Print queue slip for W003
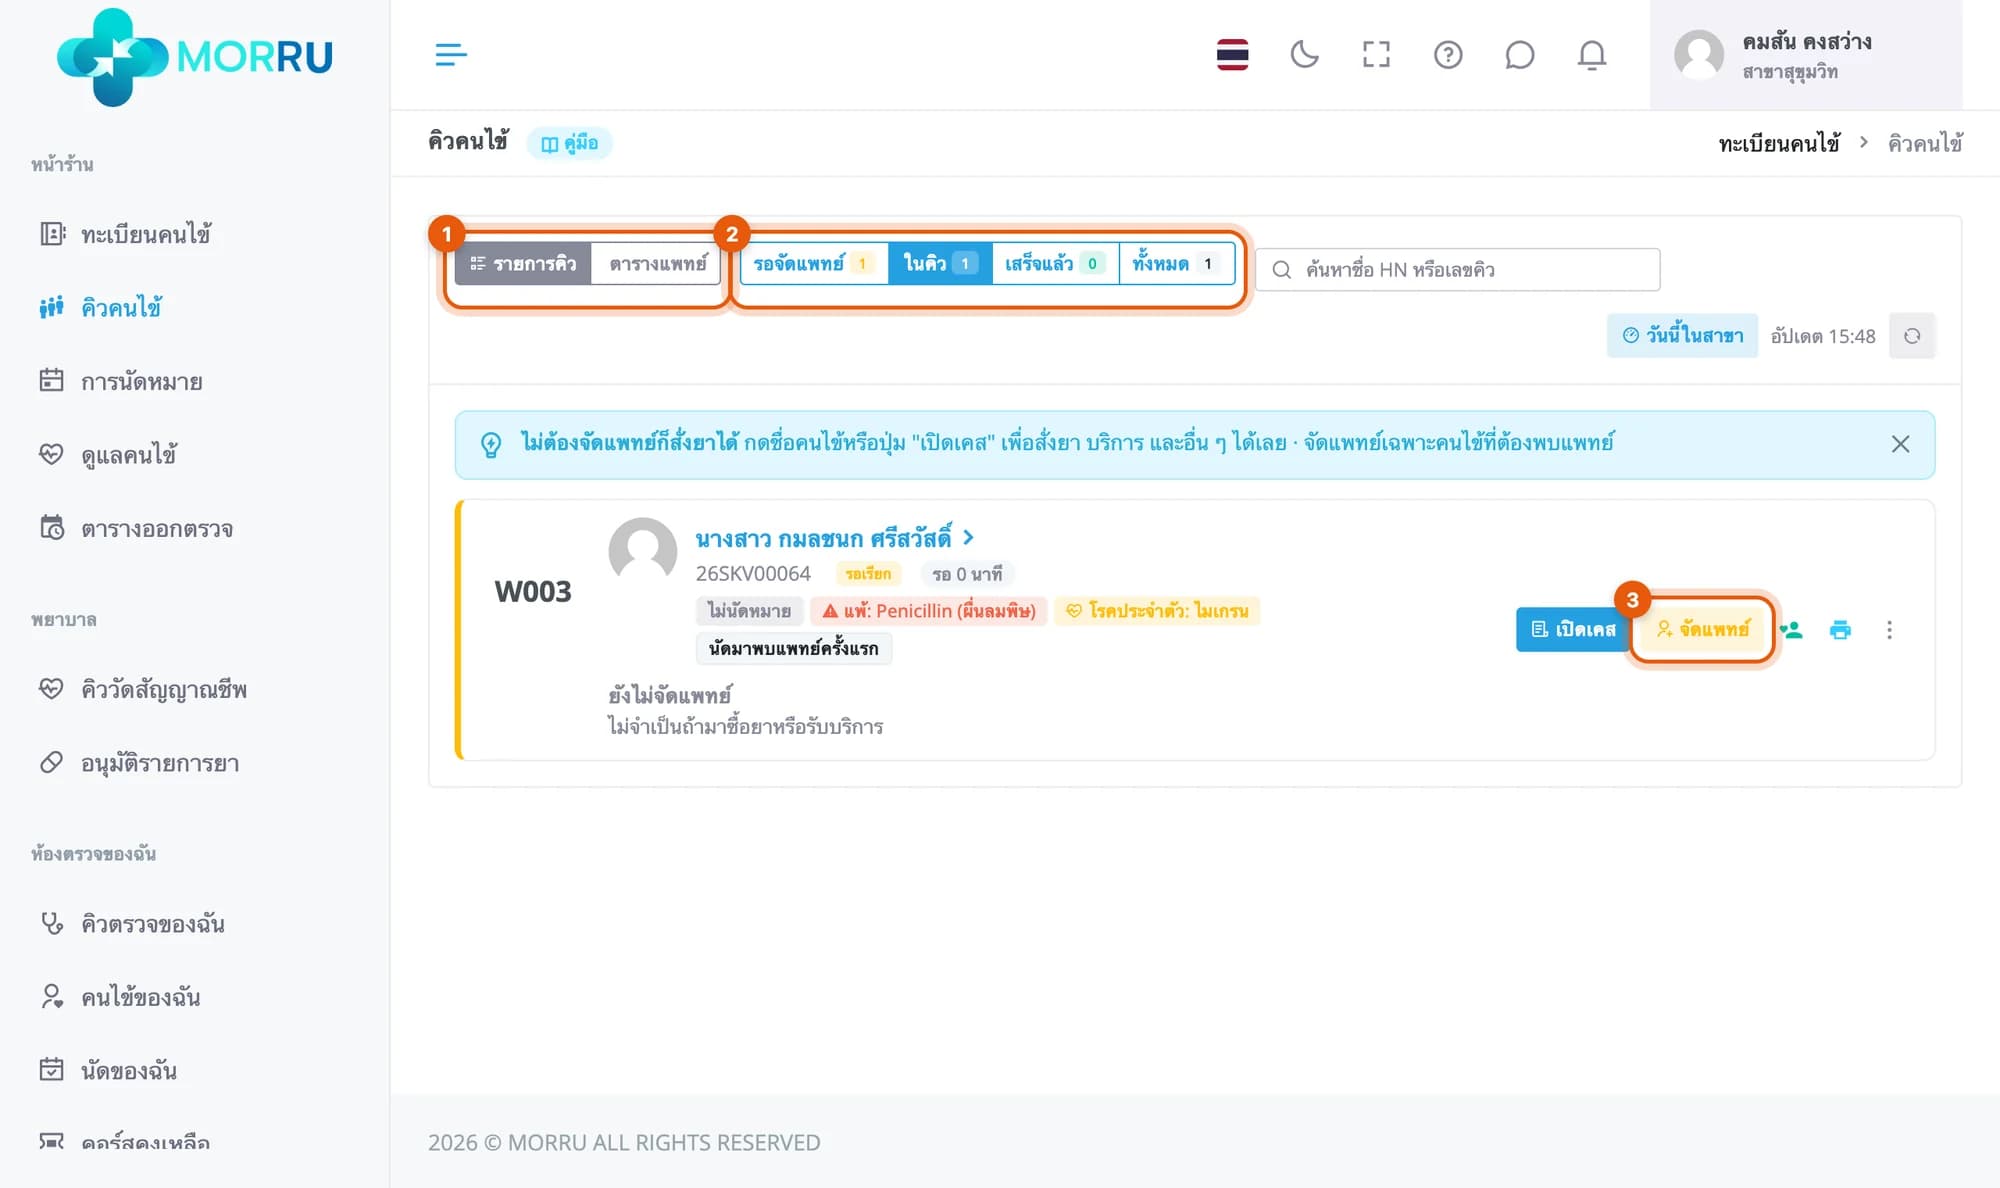Image resolution: width=2000 pixels, height=1188 pixels. 1840,630
